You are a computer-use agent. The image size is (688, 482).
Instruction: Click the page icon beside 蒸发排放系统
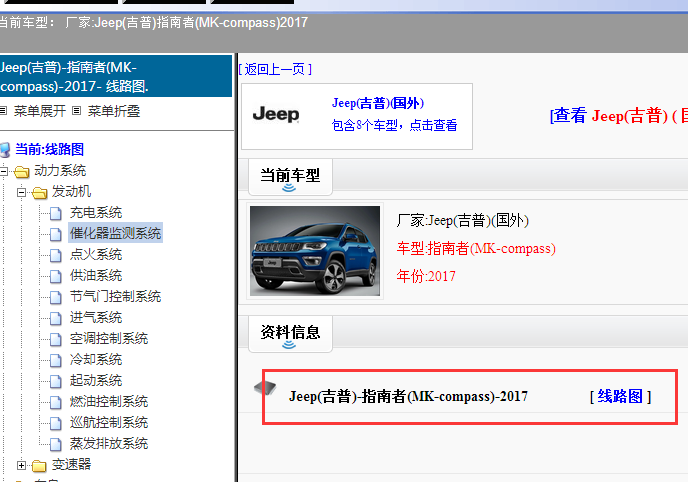click(x=56, y=445)
